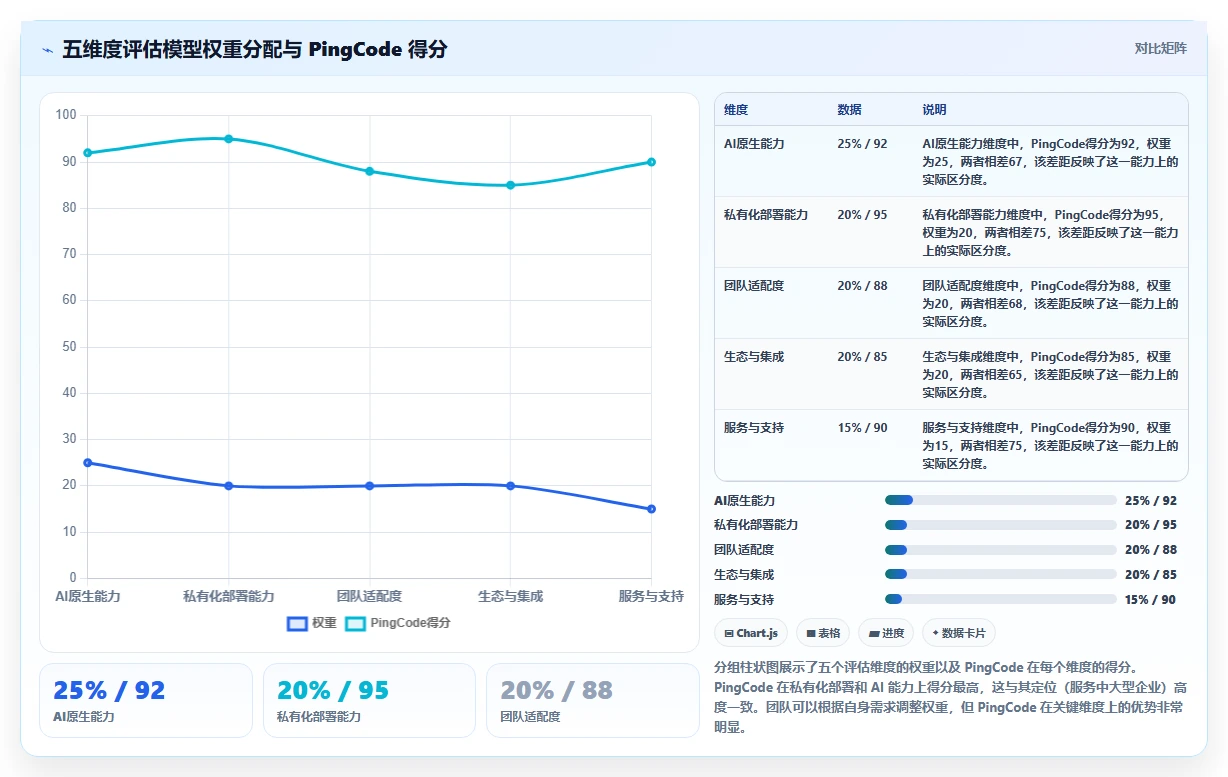Select the Chart.js tag button

click(x=751, y=633)
